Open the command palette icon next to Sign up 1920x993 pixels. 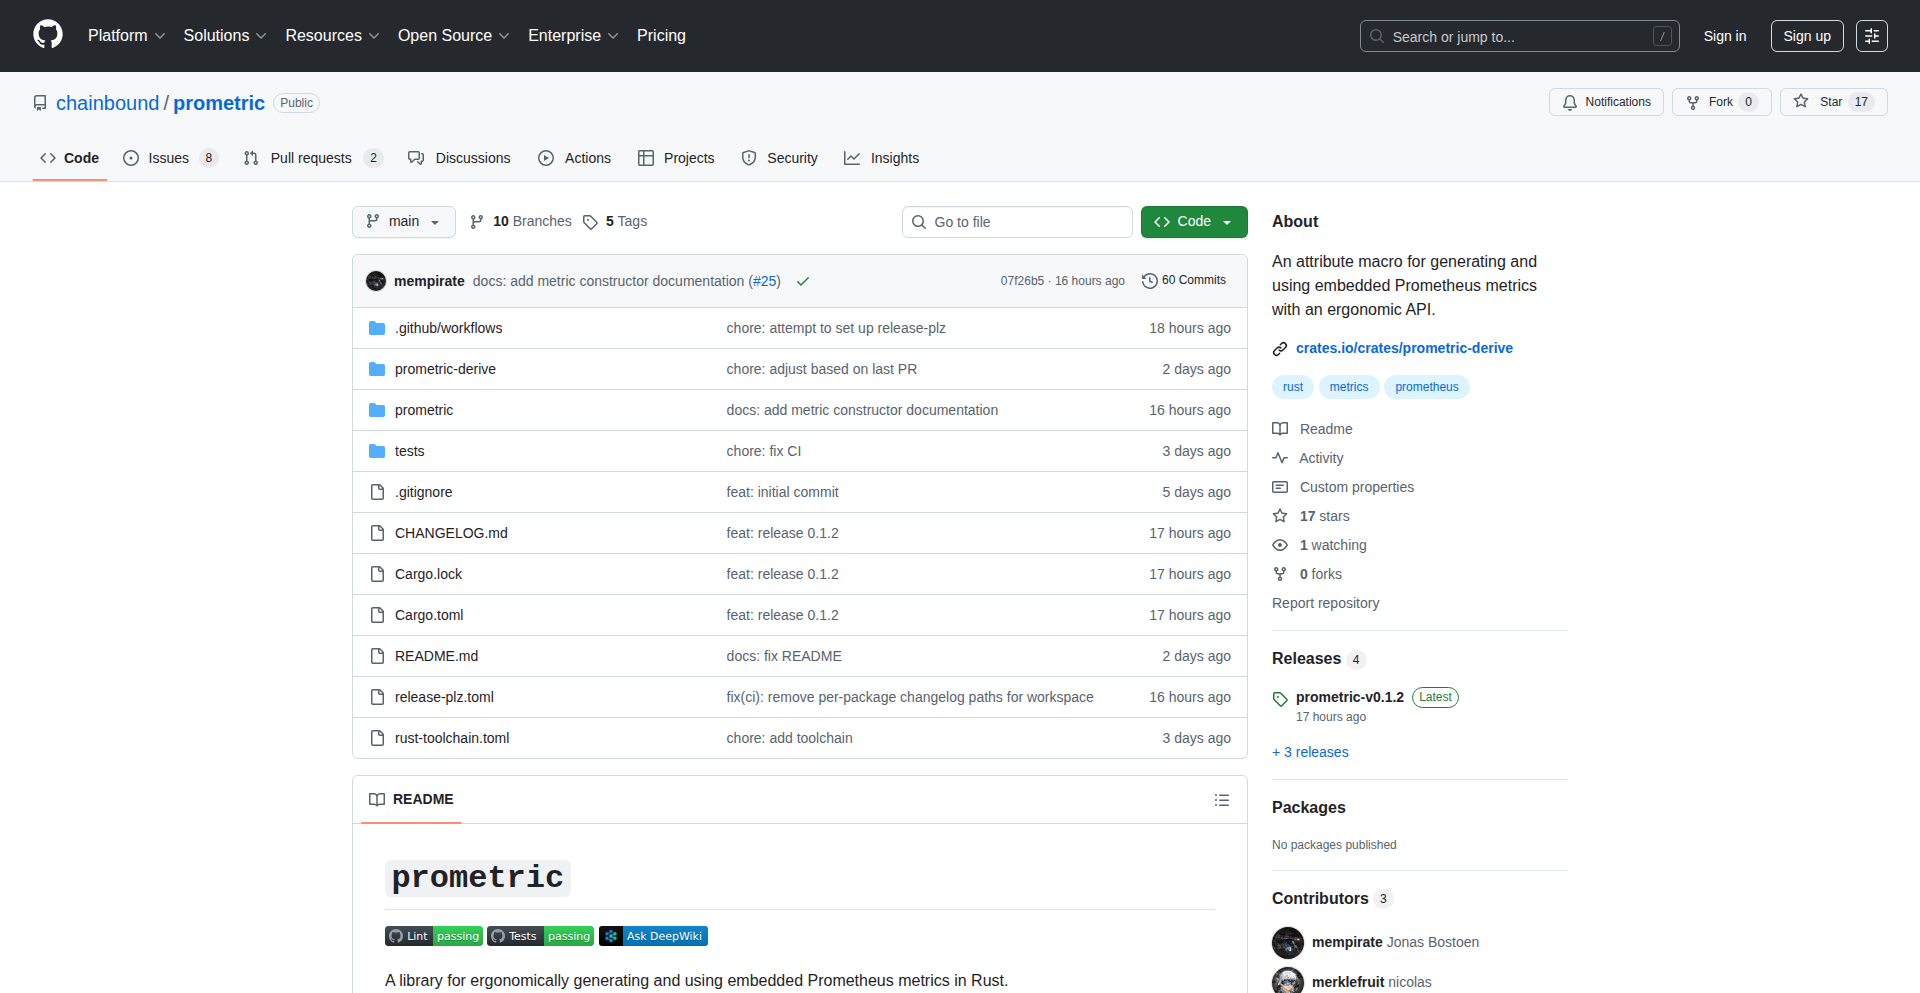click(1872, 36)
